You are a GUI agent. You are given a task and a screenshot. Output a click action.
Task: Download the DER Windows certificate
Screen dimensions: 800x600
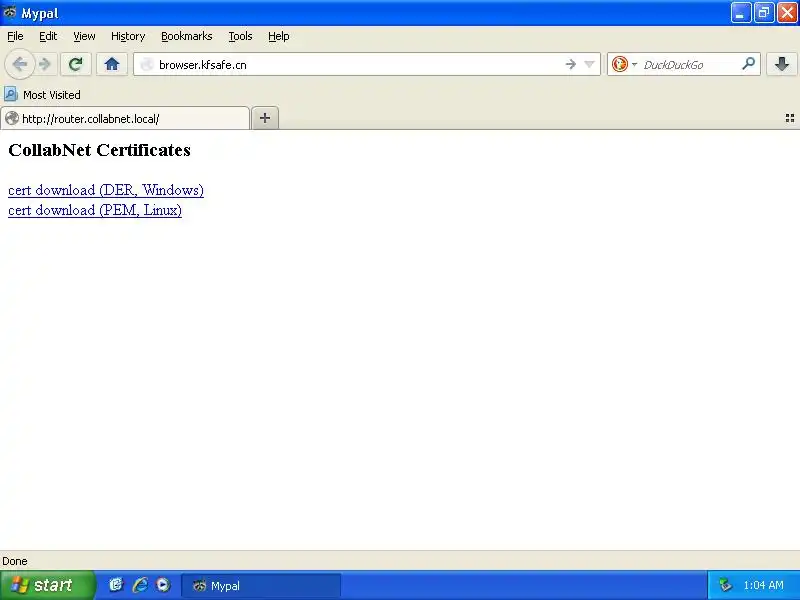pos(106,190)
